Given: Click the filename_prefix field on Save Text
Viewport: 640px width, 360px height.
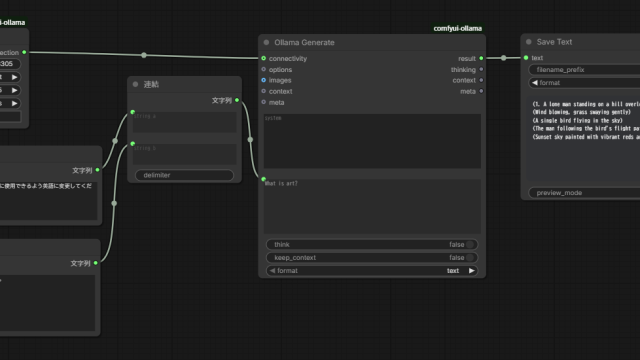Looking at the screenshot, I should pyautogui.click(x=584, y=70).
